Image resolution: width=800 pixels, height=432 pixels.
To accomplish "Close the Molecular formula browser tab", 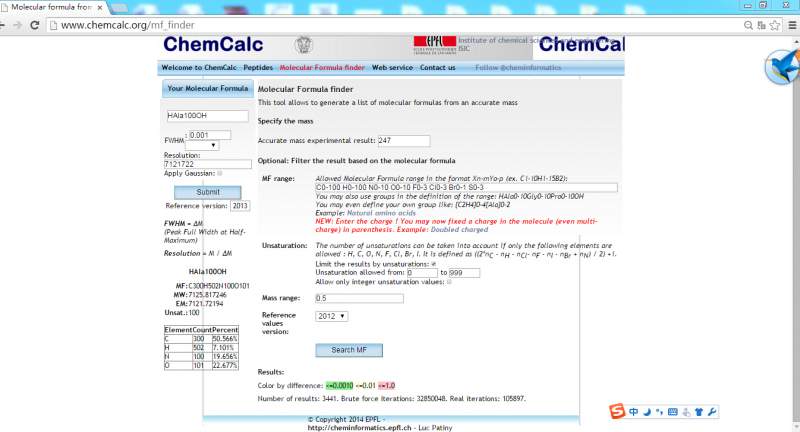I will tap(100, 8).
